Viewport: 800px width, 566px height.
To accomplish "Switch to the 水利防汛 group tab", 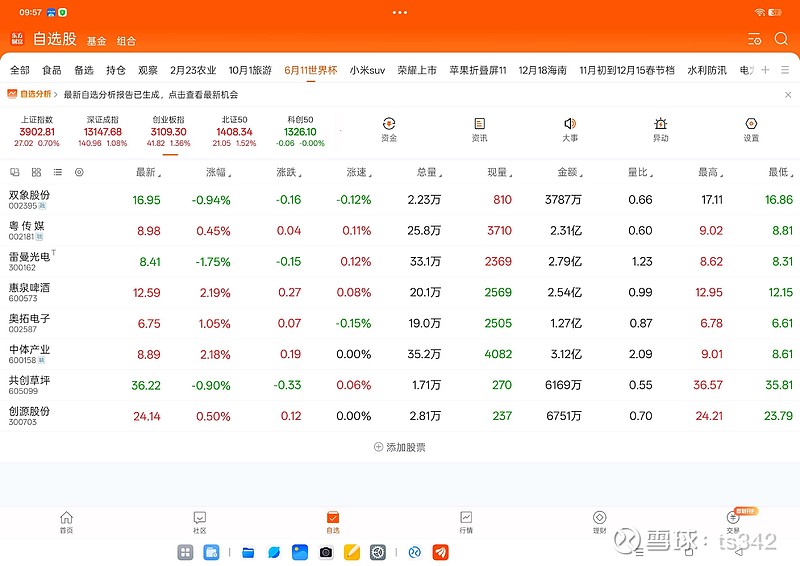I will [707, 70].
